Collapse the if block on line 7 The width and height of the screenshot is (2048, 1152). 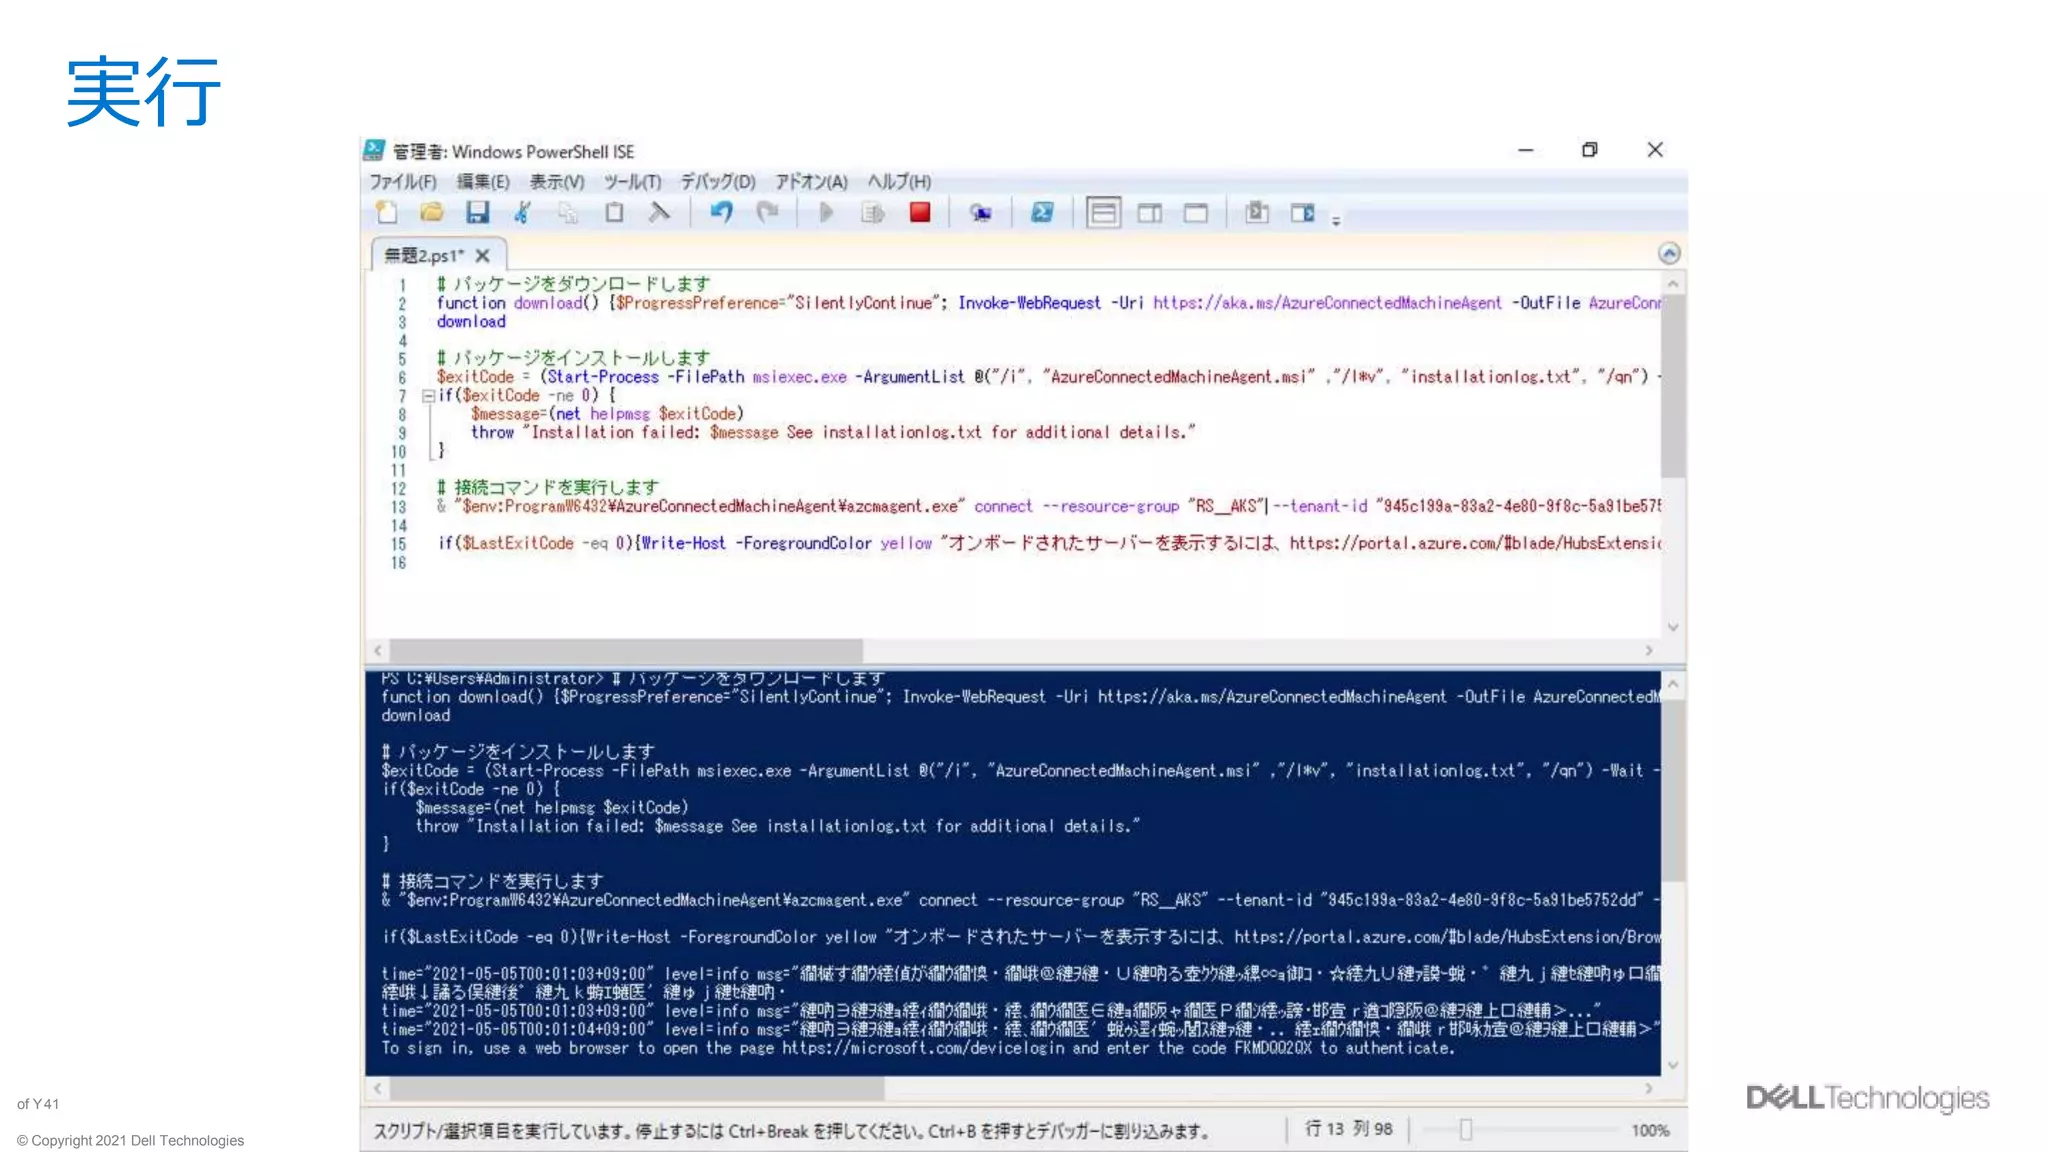click(428, 396)
